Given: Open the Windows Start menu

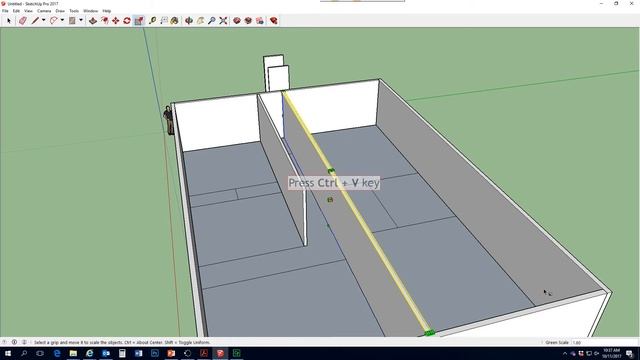Looking at the screenshot, I should (x=8, y=353).
